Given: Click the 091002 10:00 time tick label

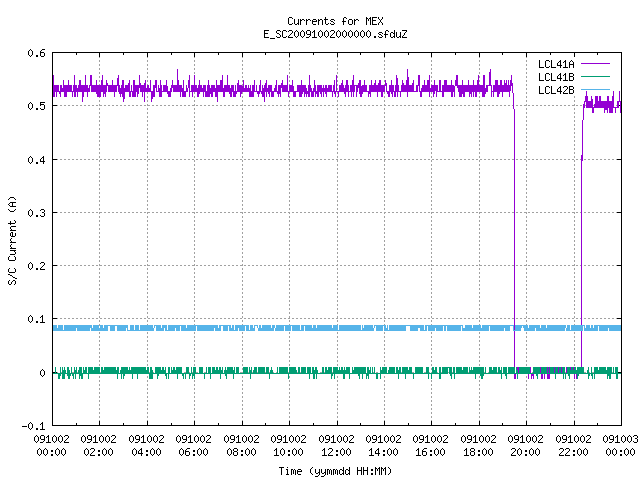Looking at the screenshot, I should (x=288, y=445).
